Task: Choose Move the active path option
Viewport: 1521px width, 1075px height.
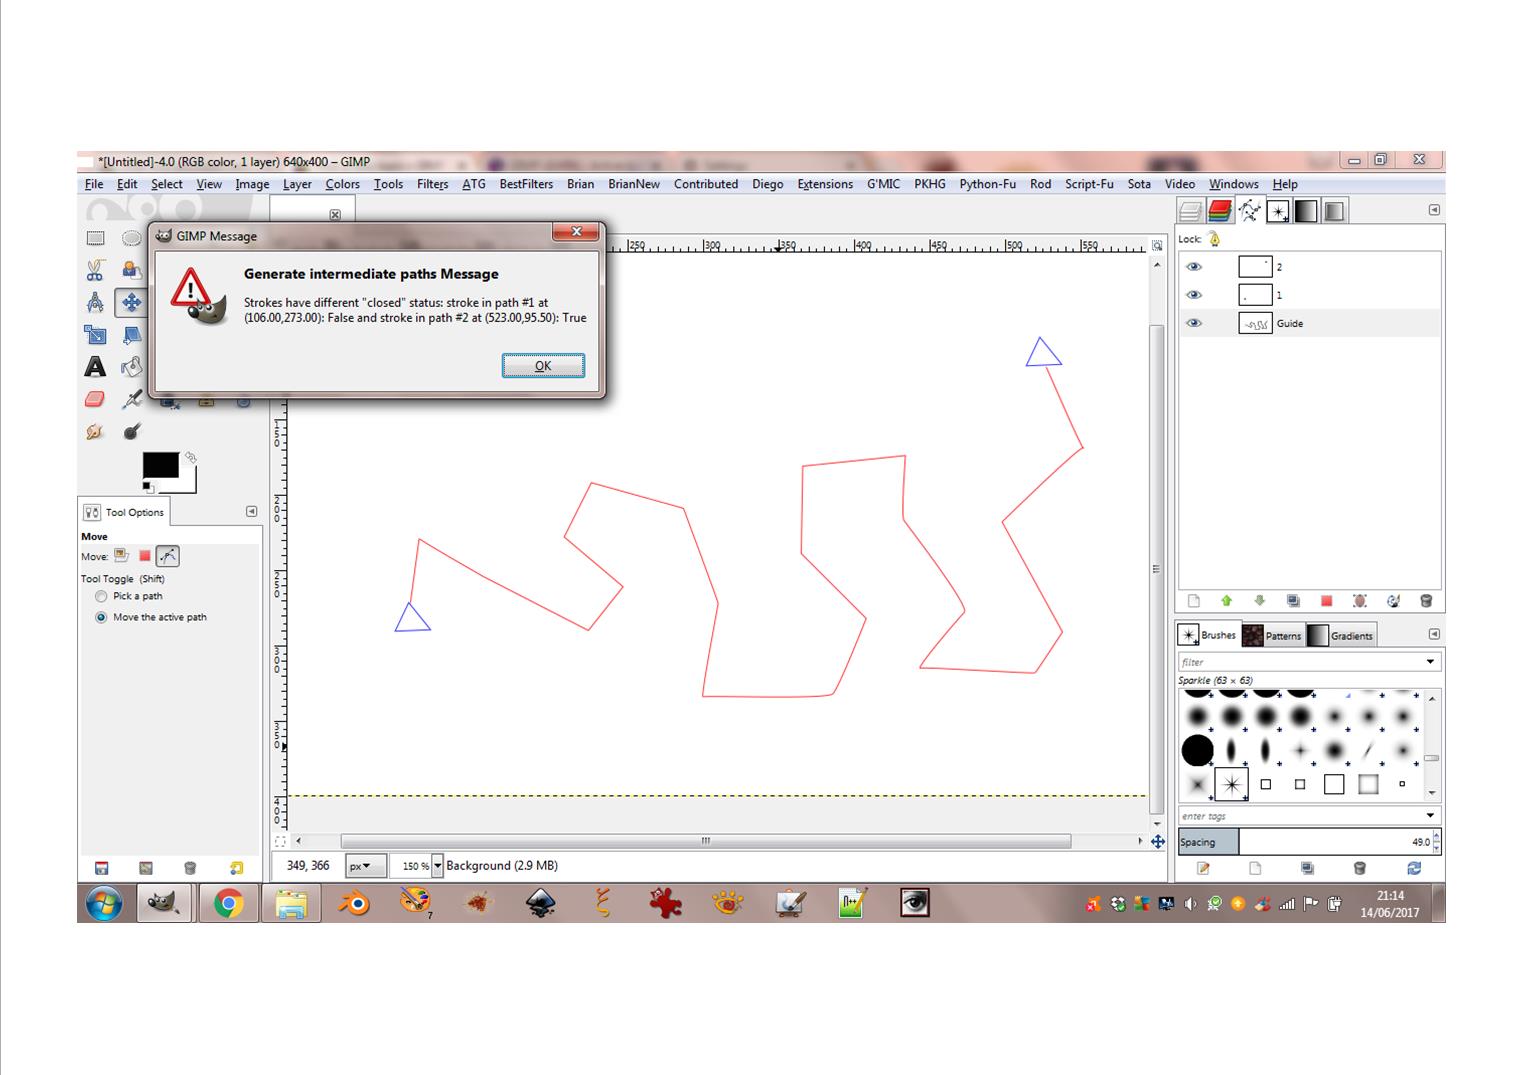Action: (101, 617)
